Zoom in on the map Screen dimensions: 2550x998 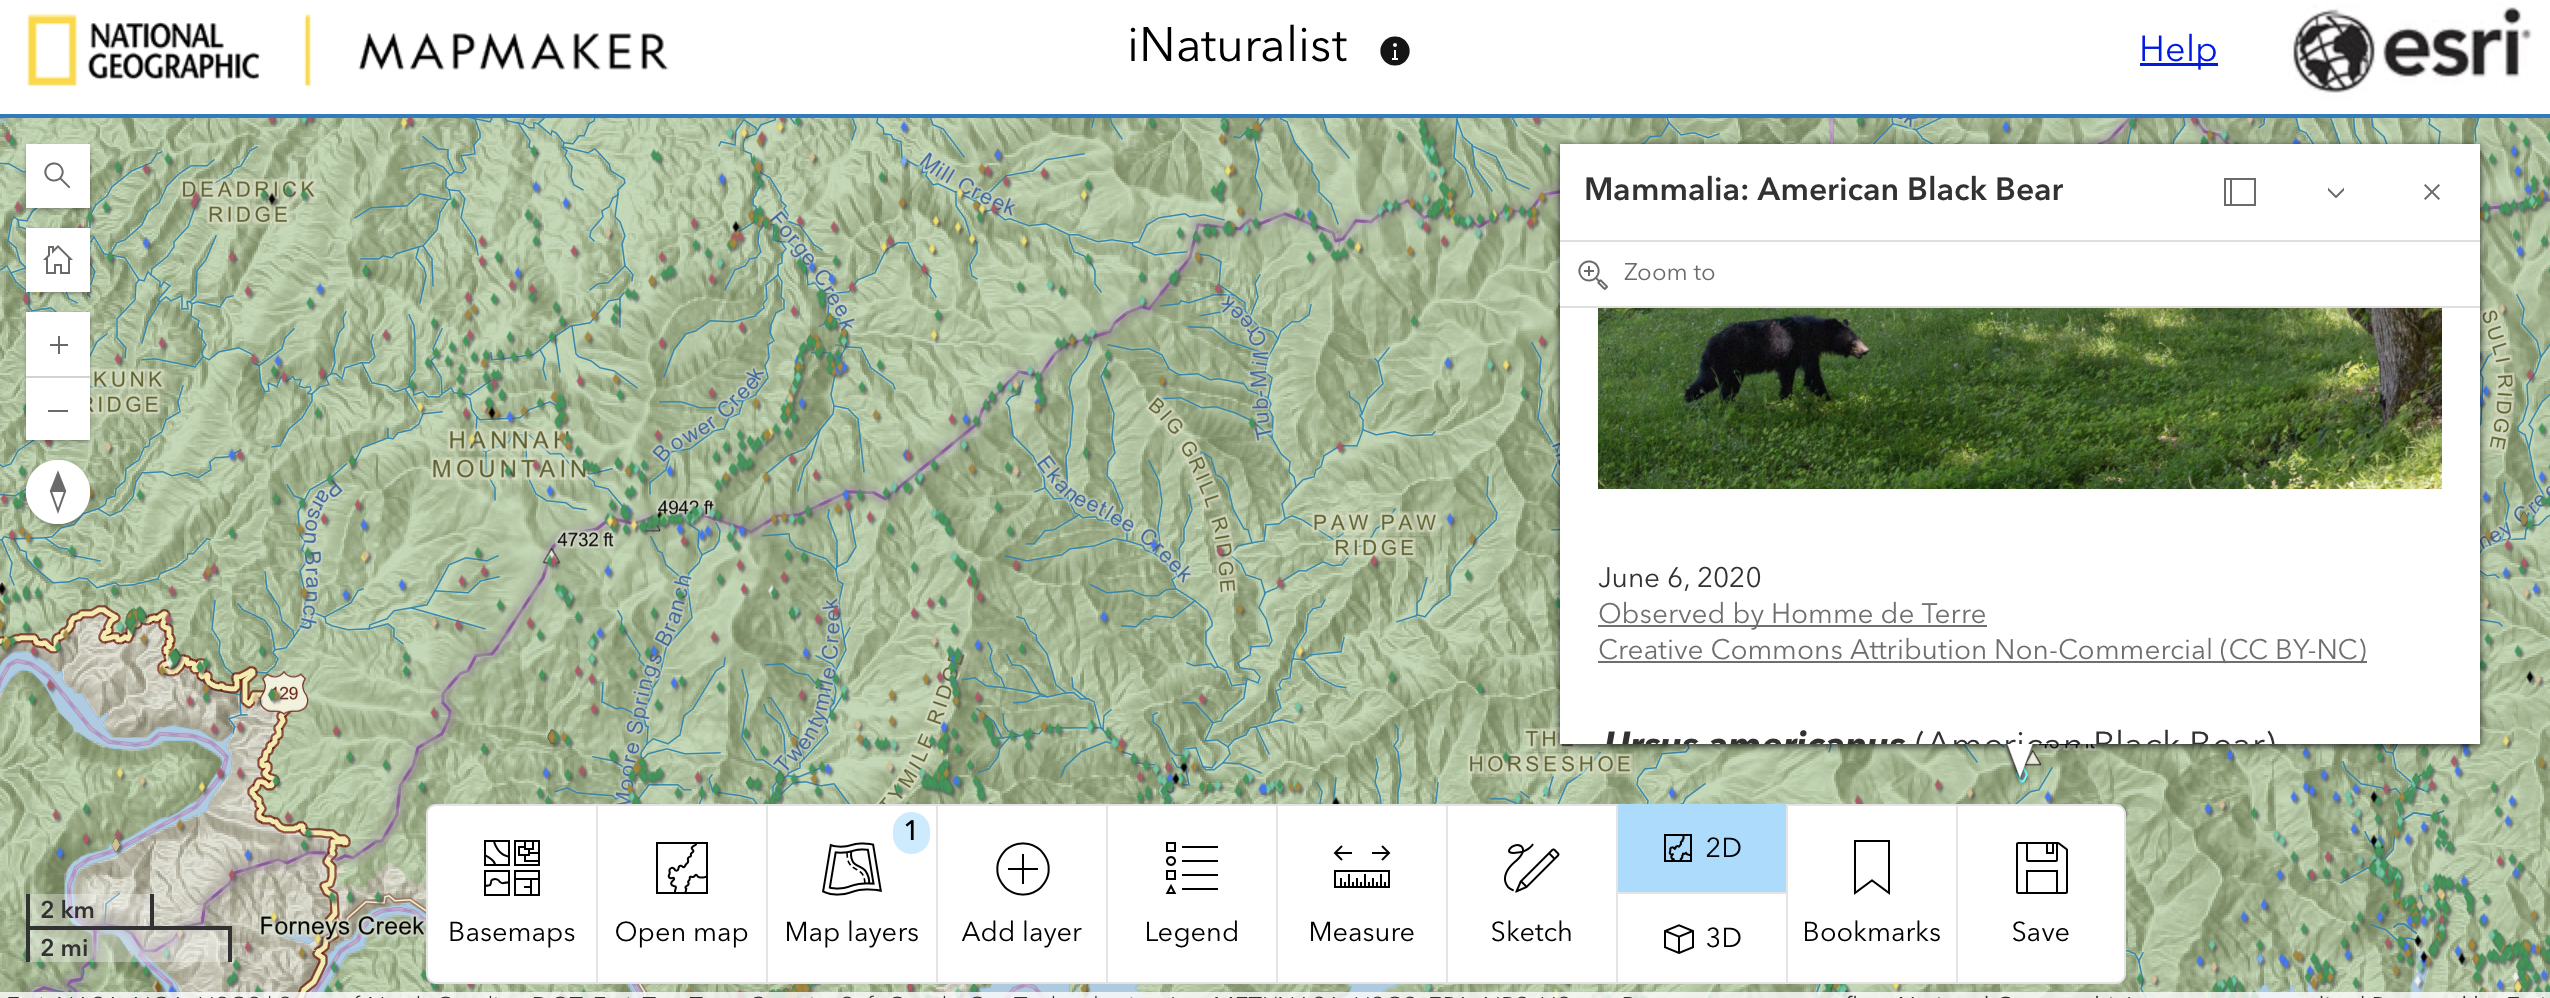[x=58, y=345]
